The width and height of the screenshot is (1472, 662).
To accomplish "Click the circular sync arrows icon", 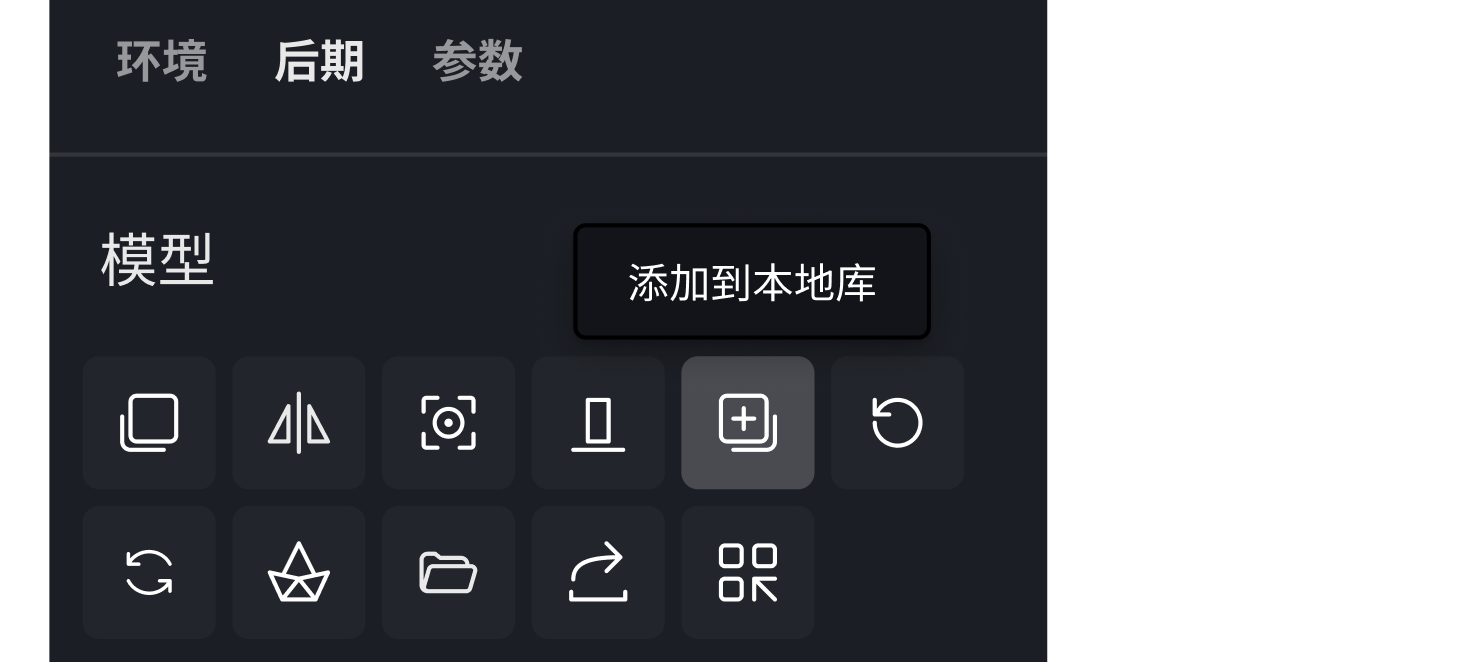I will (149, 572).
